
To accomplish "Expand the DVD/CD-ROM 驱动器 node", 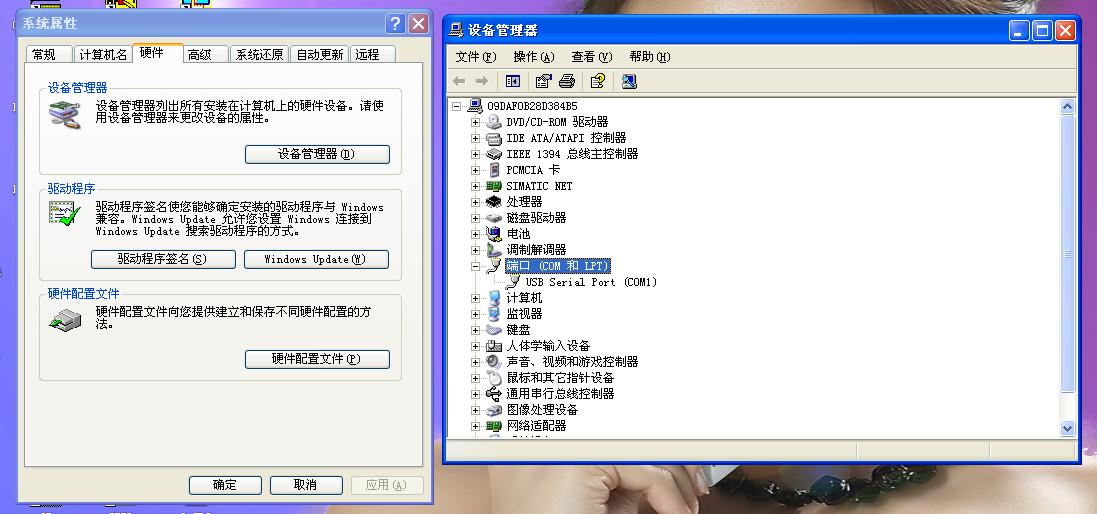I will [x=475, y=122].
